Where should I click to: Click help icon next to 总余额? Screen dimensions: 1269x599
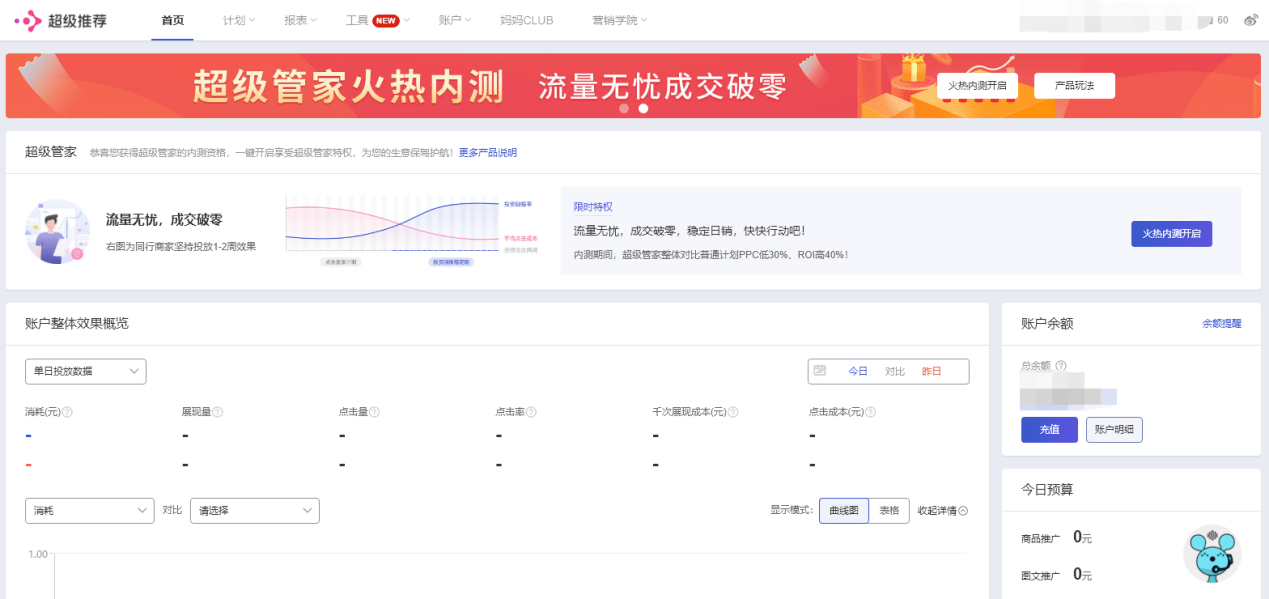coord(1061,366)
